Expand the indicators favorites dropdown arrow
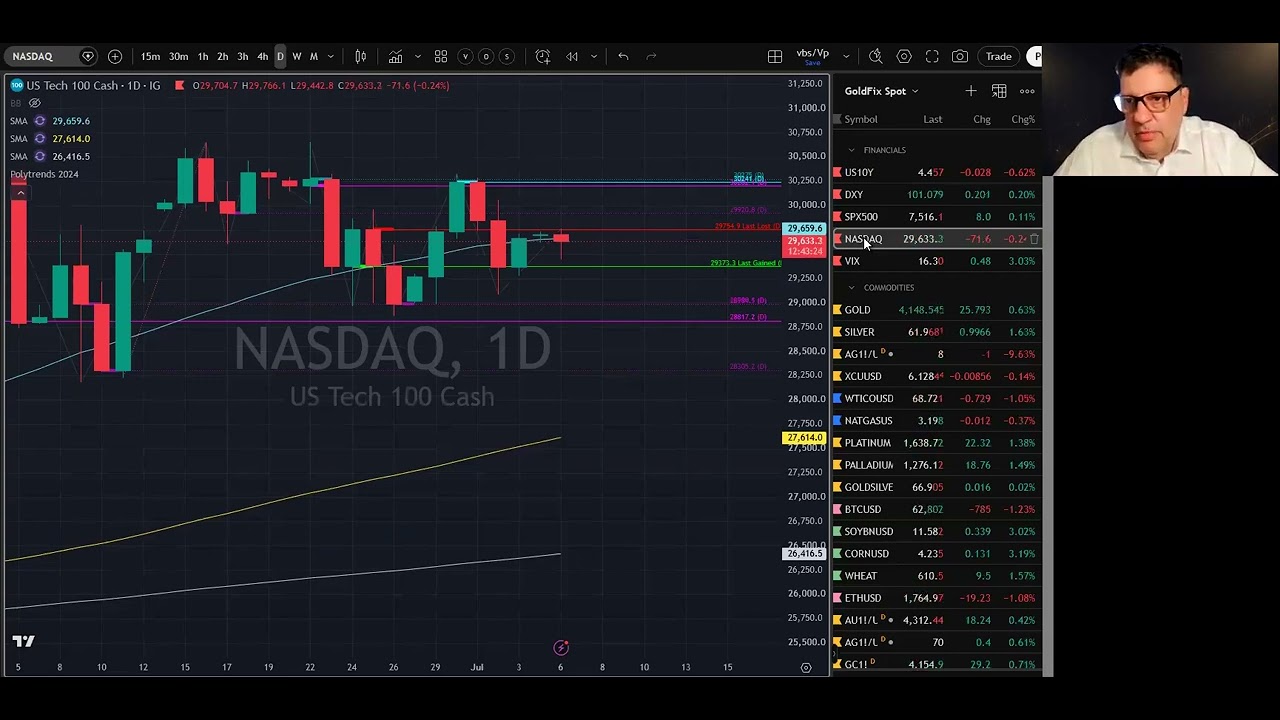This screenshot has height=720, width=1280. point(417,57)
